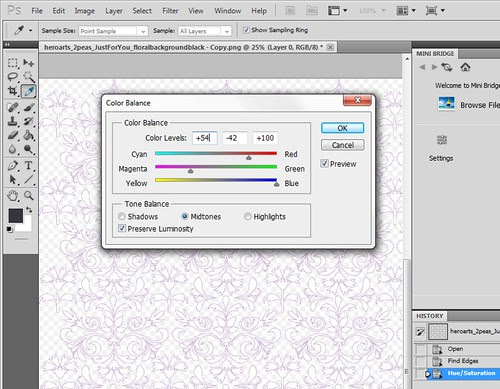Toggle the Preview checkbox

point(324,164)
